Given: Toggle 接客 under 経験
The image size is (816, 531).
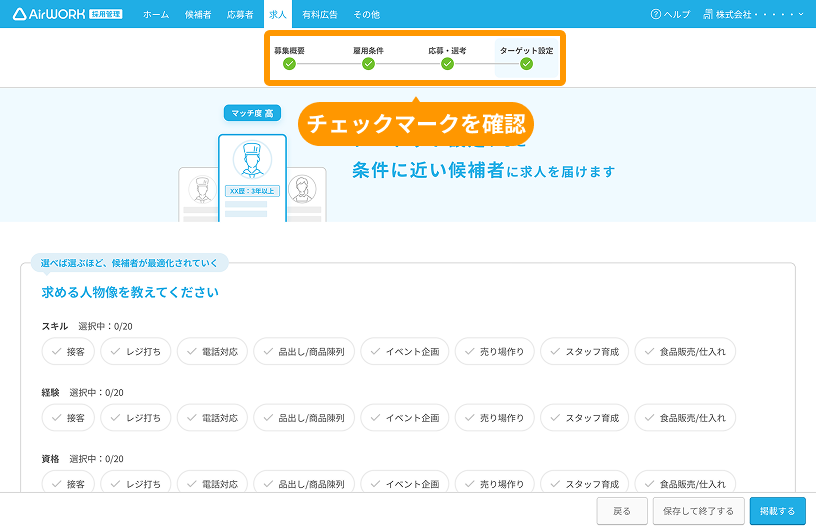Looking at the screenshot, I should point(68,418).
